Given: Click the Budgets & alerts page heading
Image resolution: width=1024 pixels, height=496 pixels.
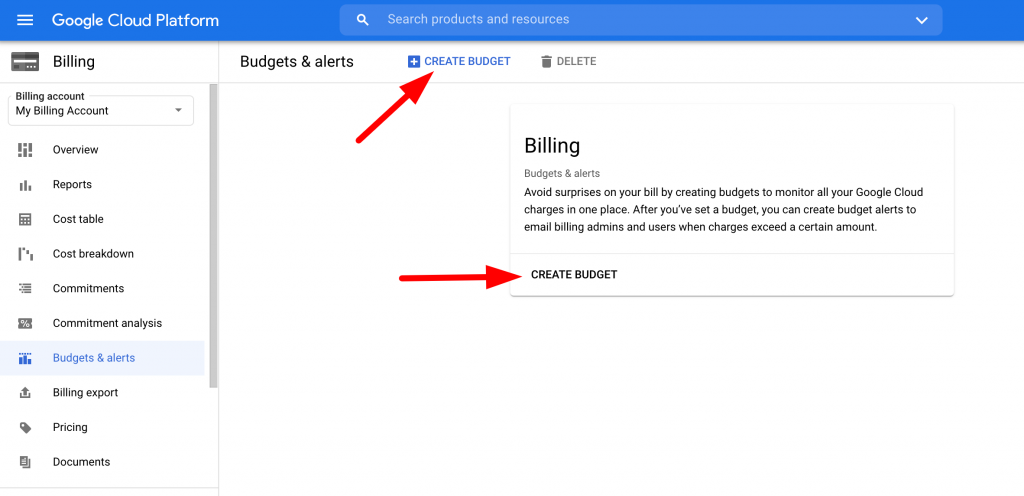Looking at the screenshot, I should (x=297, y=62).
